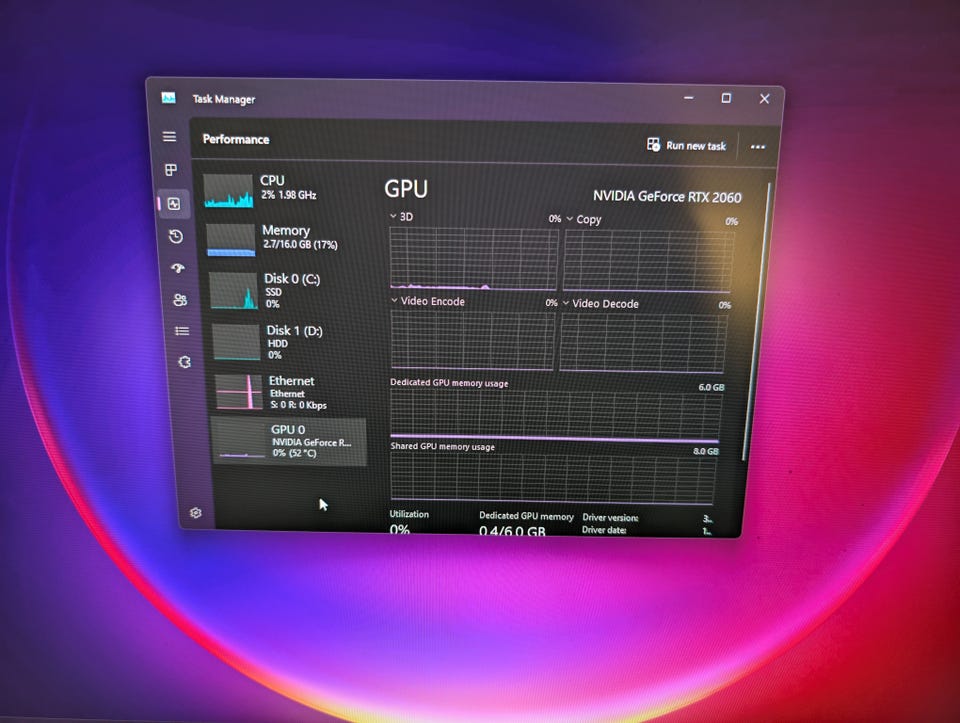Click the Disk 1 activity thumbnail graph
Image resolution: width=960 pixels, height=723 pixels.
(x=236, y=342)
